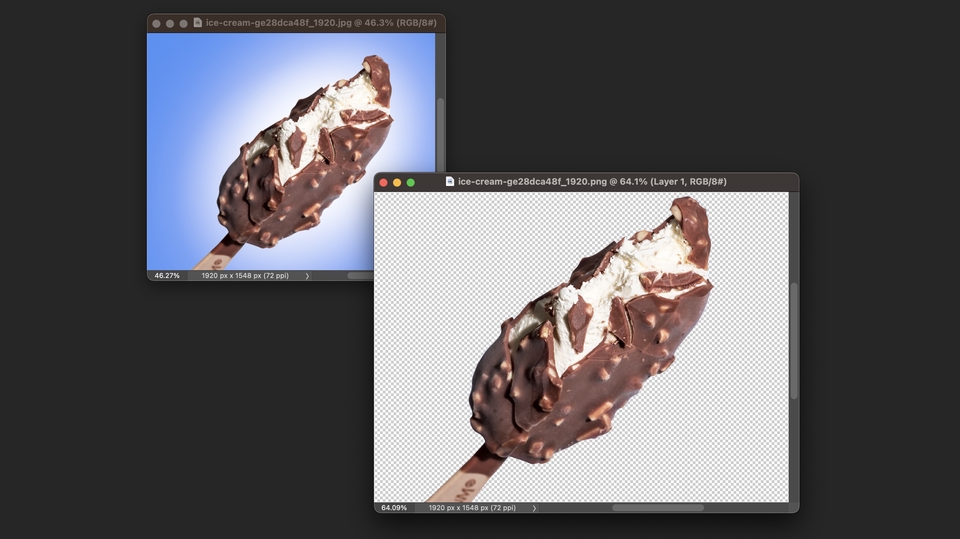Open the status bar chevron menu in the PNG window
Image resolution: width=960 pixels, height=539 pixels.
pyautogui.click(x=534, y=508)
